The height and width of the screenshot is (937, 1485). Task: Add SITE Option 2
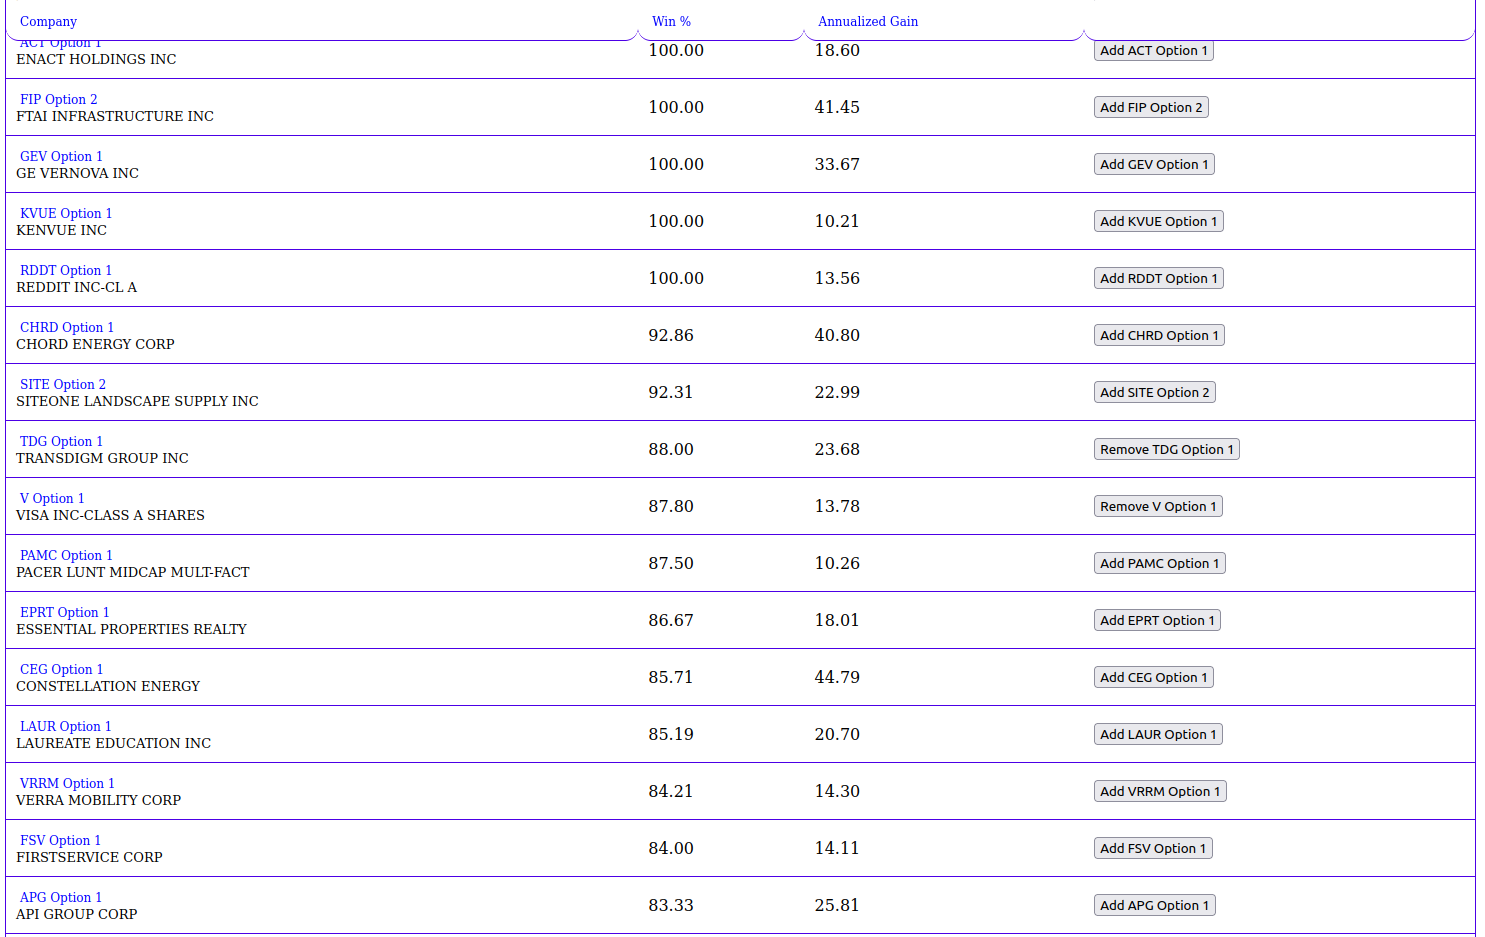(x=1155, y=392)
